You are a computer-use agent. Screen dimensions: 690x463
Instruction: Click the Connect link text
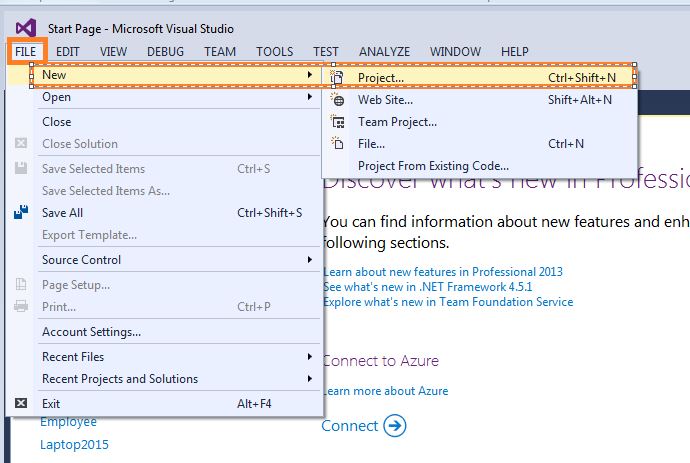(350, 426)
